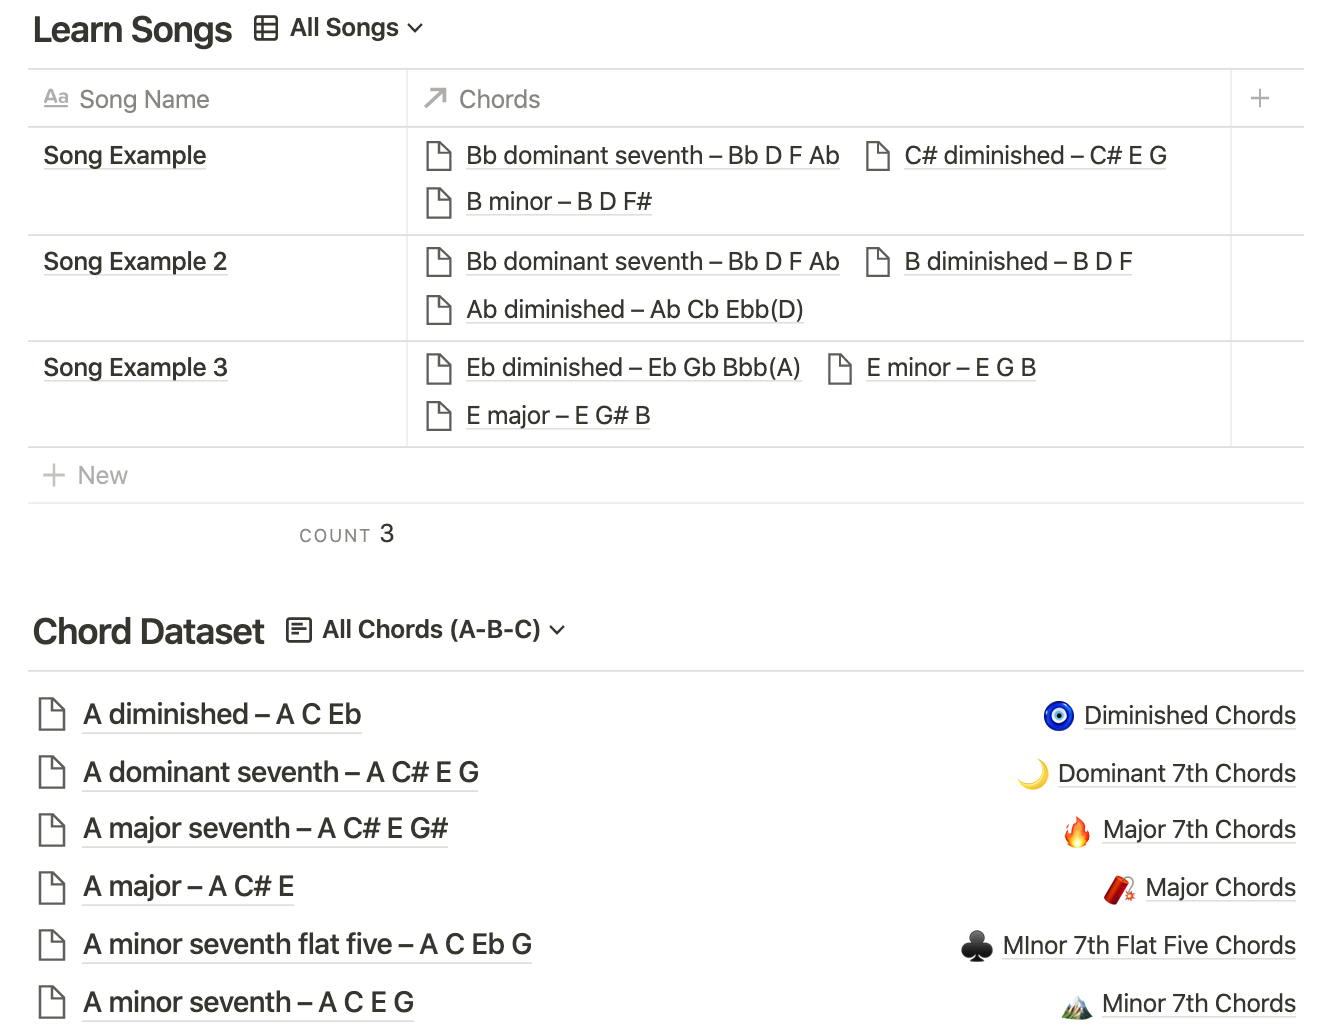Image resolution: width=1326 pixels, height=1032 pixels.
Task: Click the list view icon beside All Chords
Action: pos(298,630)
